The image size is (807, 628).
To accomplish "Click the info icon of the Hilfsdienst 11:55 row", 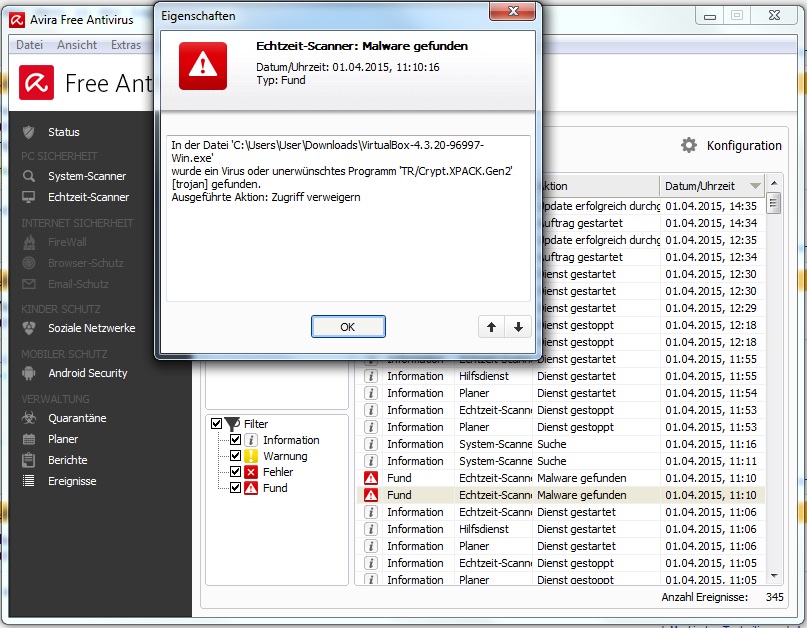I will point(371,376).
